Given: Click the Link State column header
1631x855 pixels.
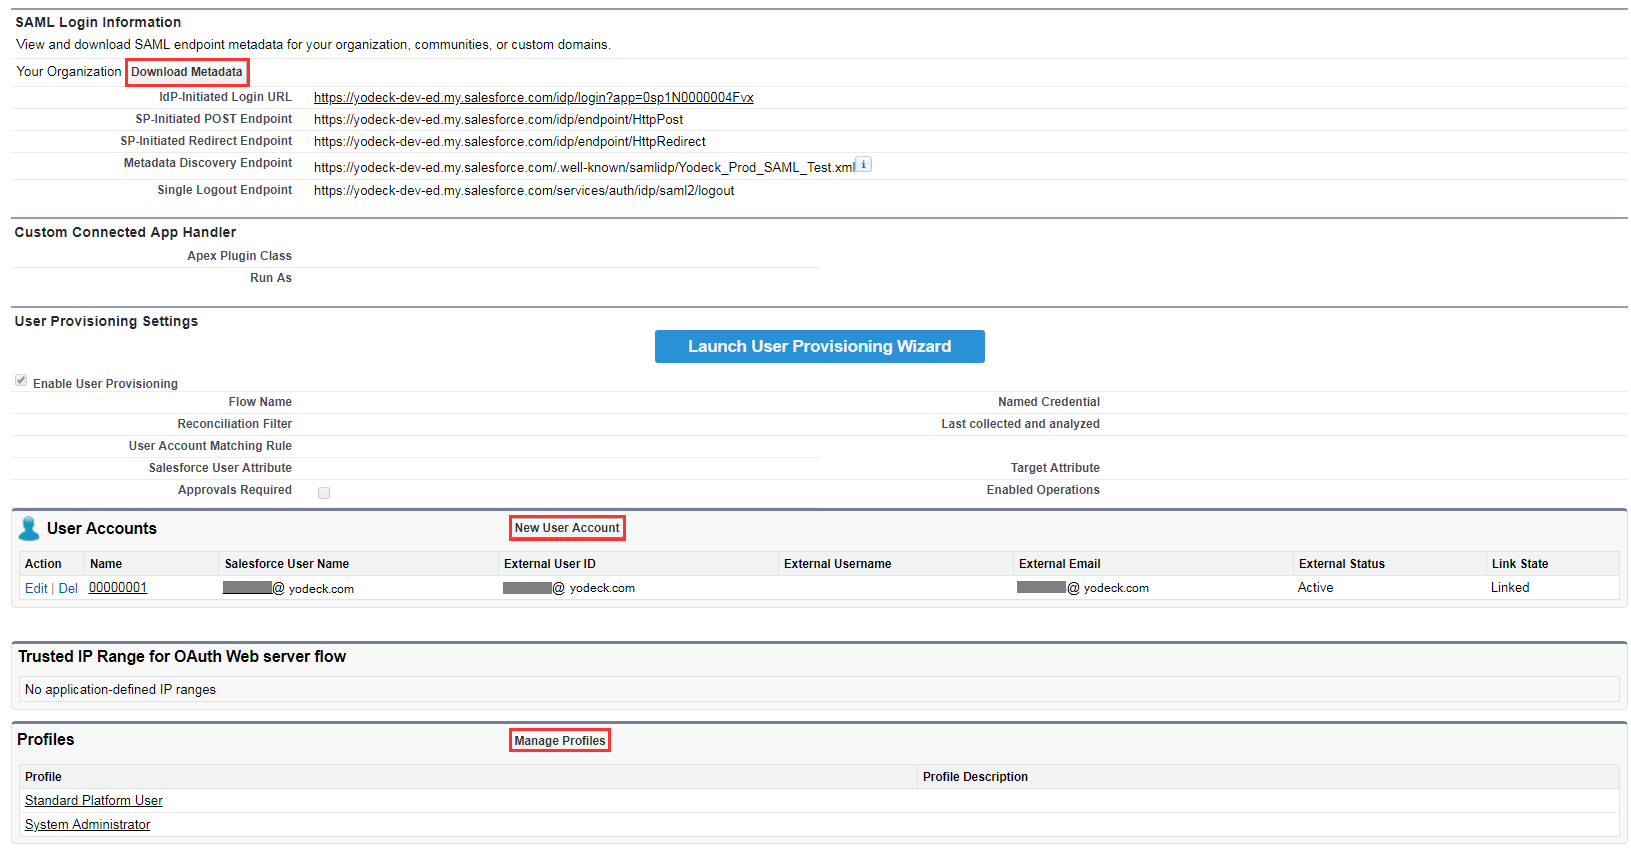Looking at the screenshot, I should pos(1520,564).
